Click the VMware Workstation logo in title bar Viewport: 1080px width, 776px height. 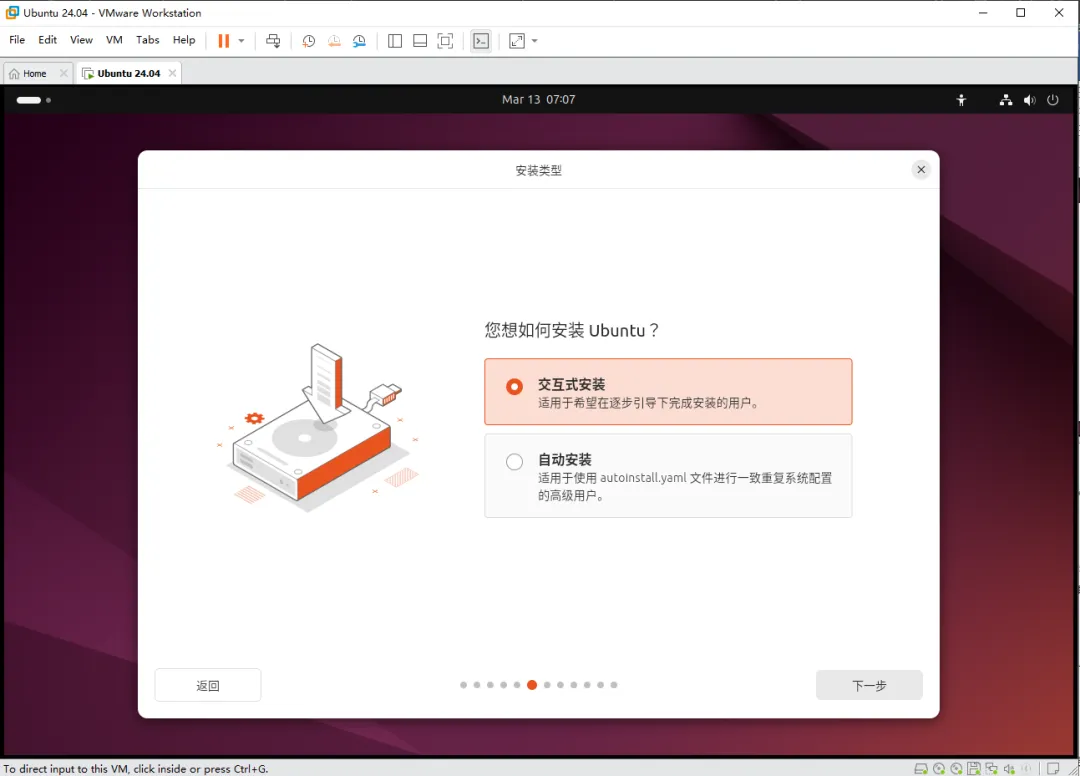click(12, 12)
